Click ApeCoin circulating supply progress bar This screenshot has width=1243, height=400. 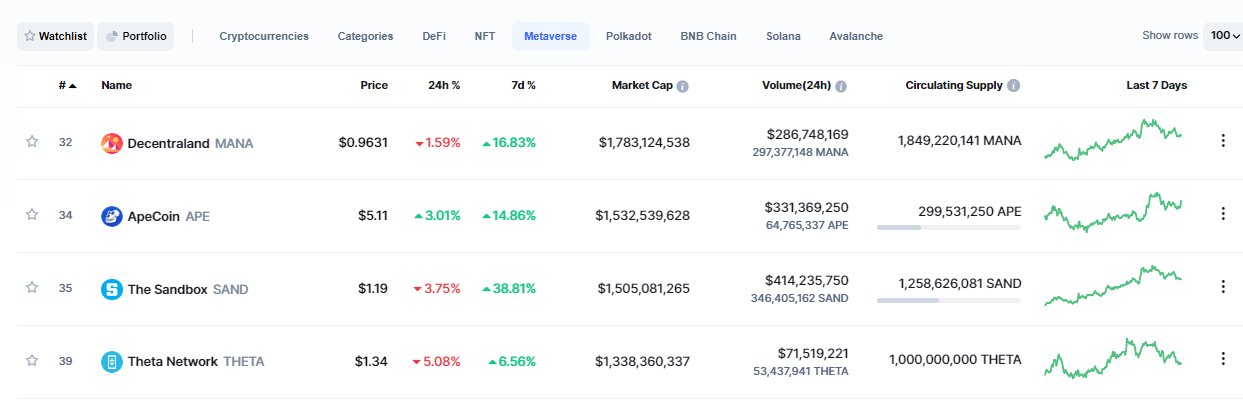(949, 228)
